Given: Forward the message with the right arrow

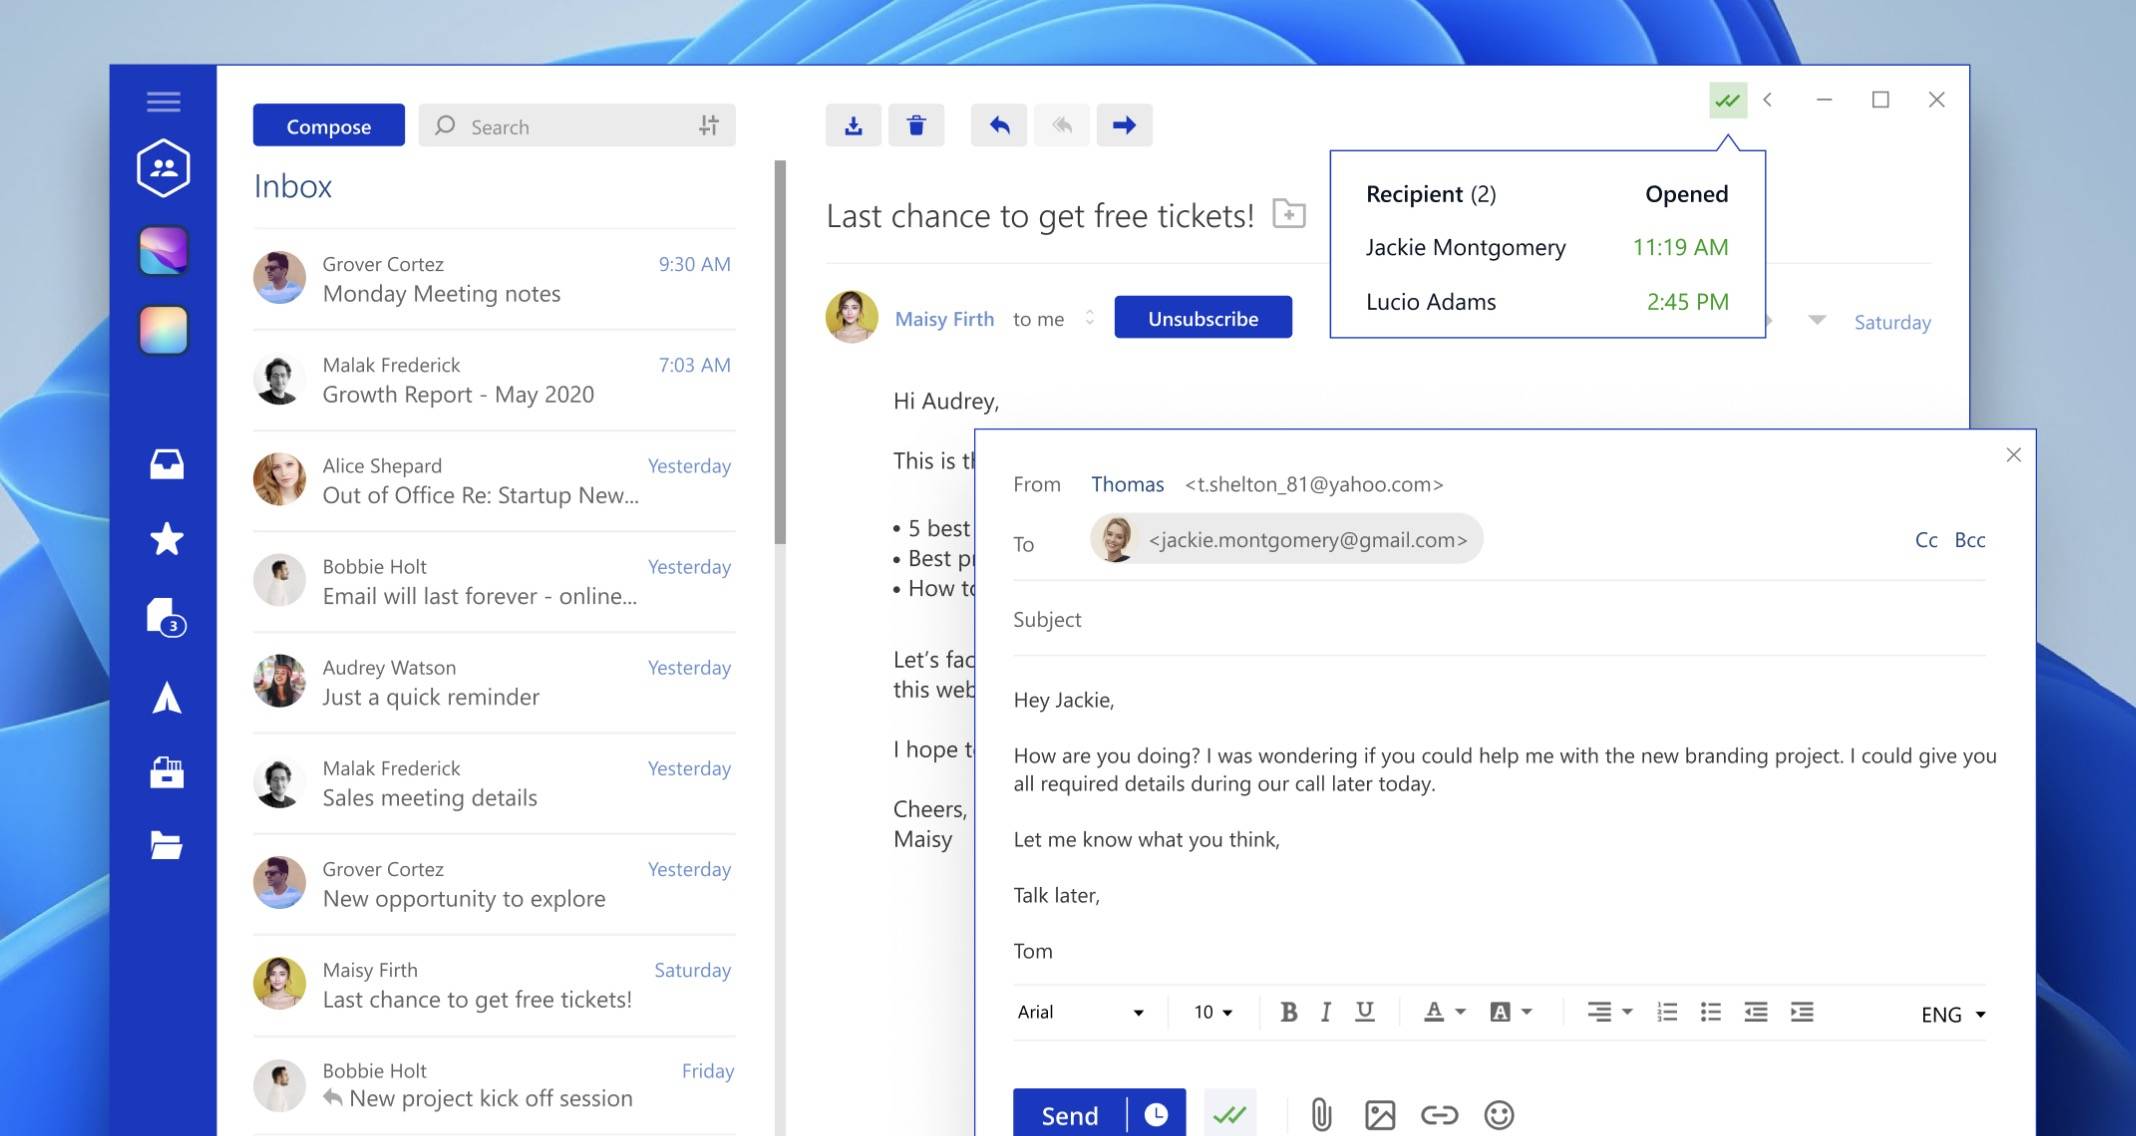Looking at the screenshot, I should [x=1124, y=126].
